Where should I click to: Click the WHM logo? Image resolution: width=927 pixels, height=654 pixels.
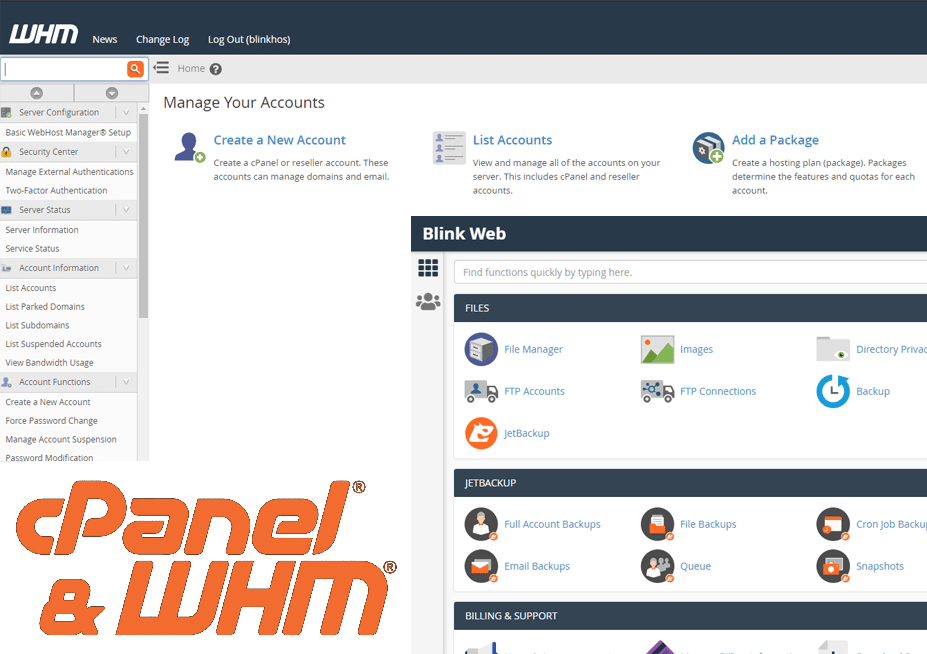pyautogui.click(x=44, y=34)
